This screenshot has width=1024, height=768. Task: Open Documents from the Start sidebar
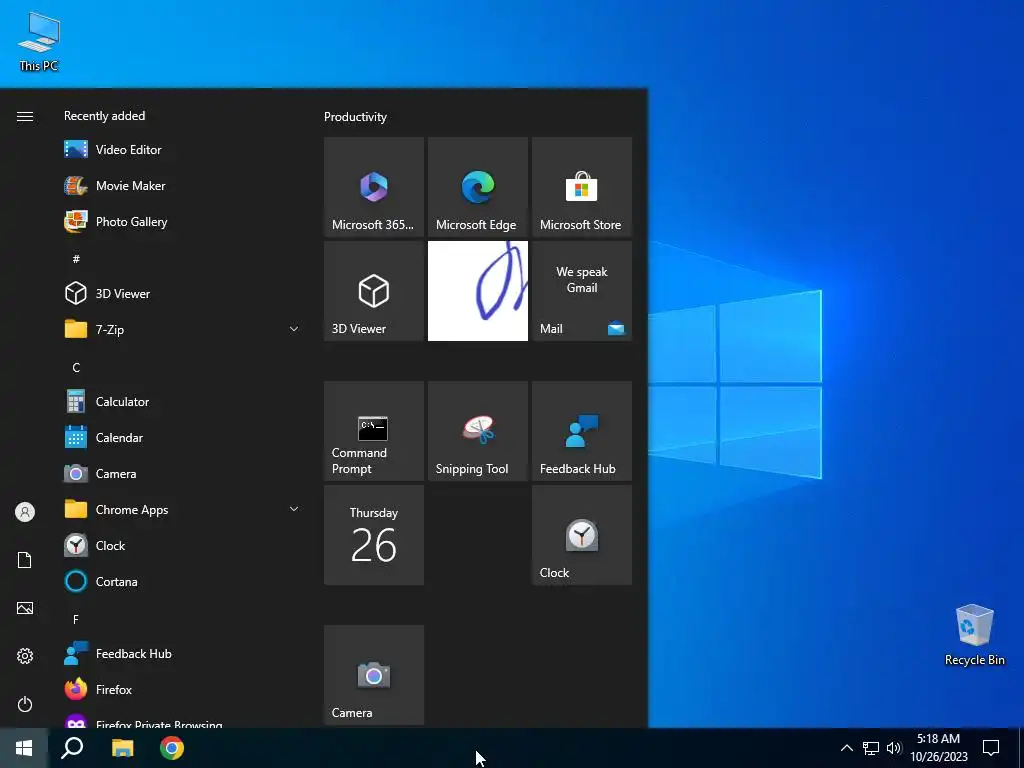[25, 560]
